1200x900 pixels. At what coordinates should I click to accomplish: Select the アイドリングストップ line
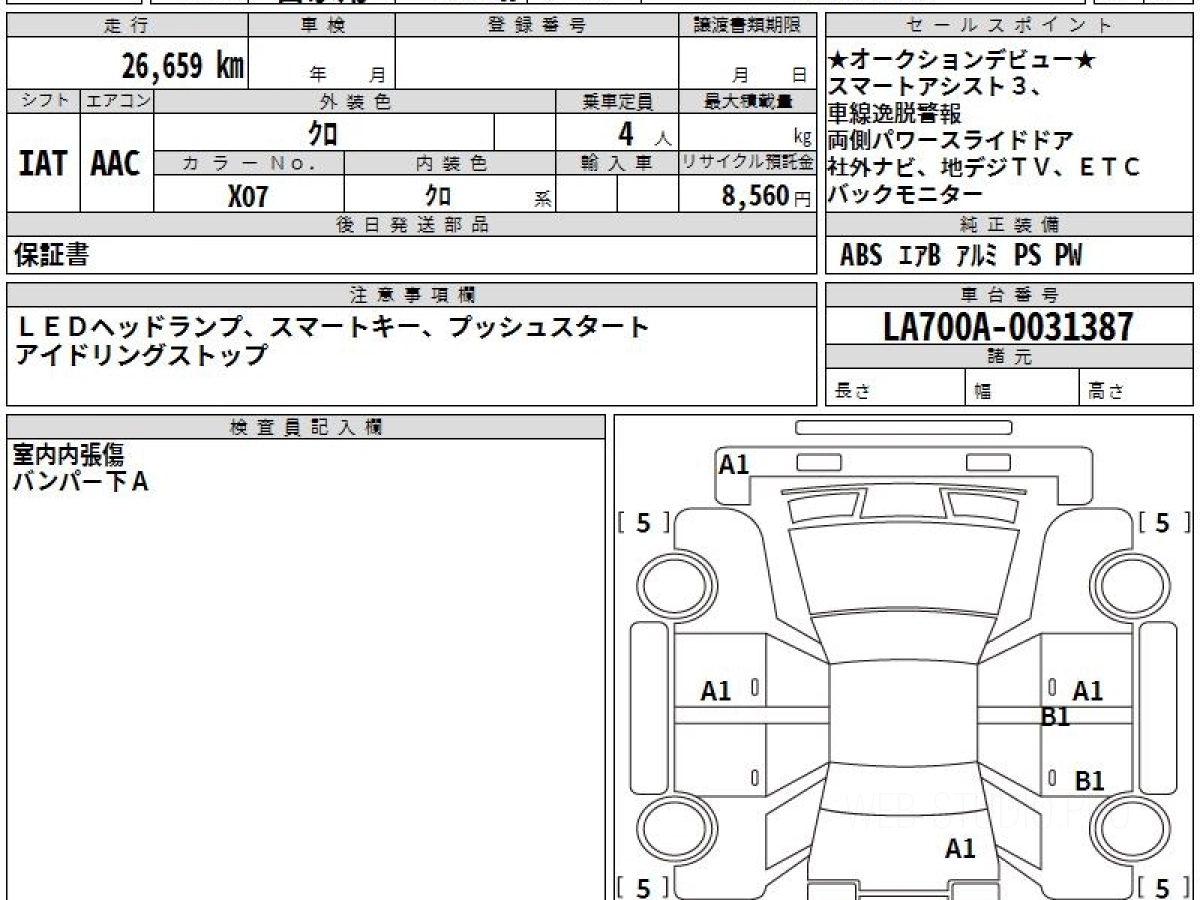[141, 355]
